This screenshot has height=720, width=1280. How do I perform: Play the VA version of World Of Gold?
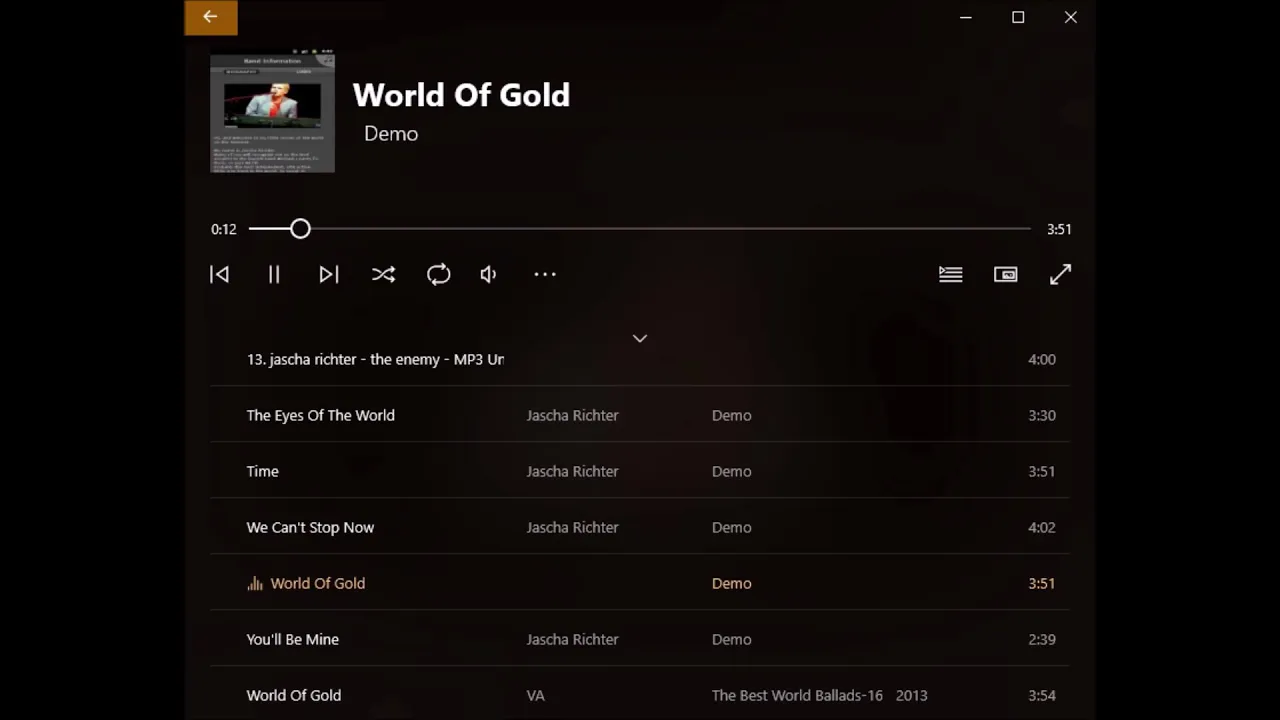click(x=640, y=695)
